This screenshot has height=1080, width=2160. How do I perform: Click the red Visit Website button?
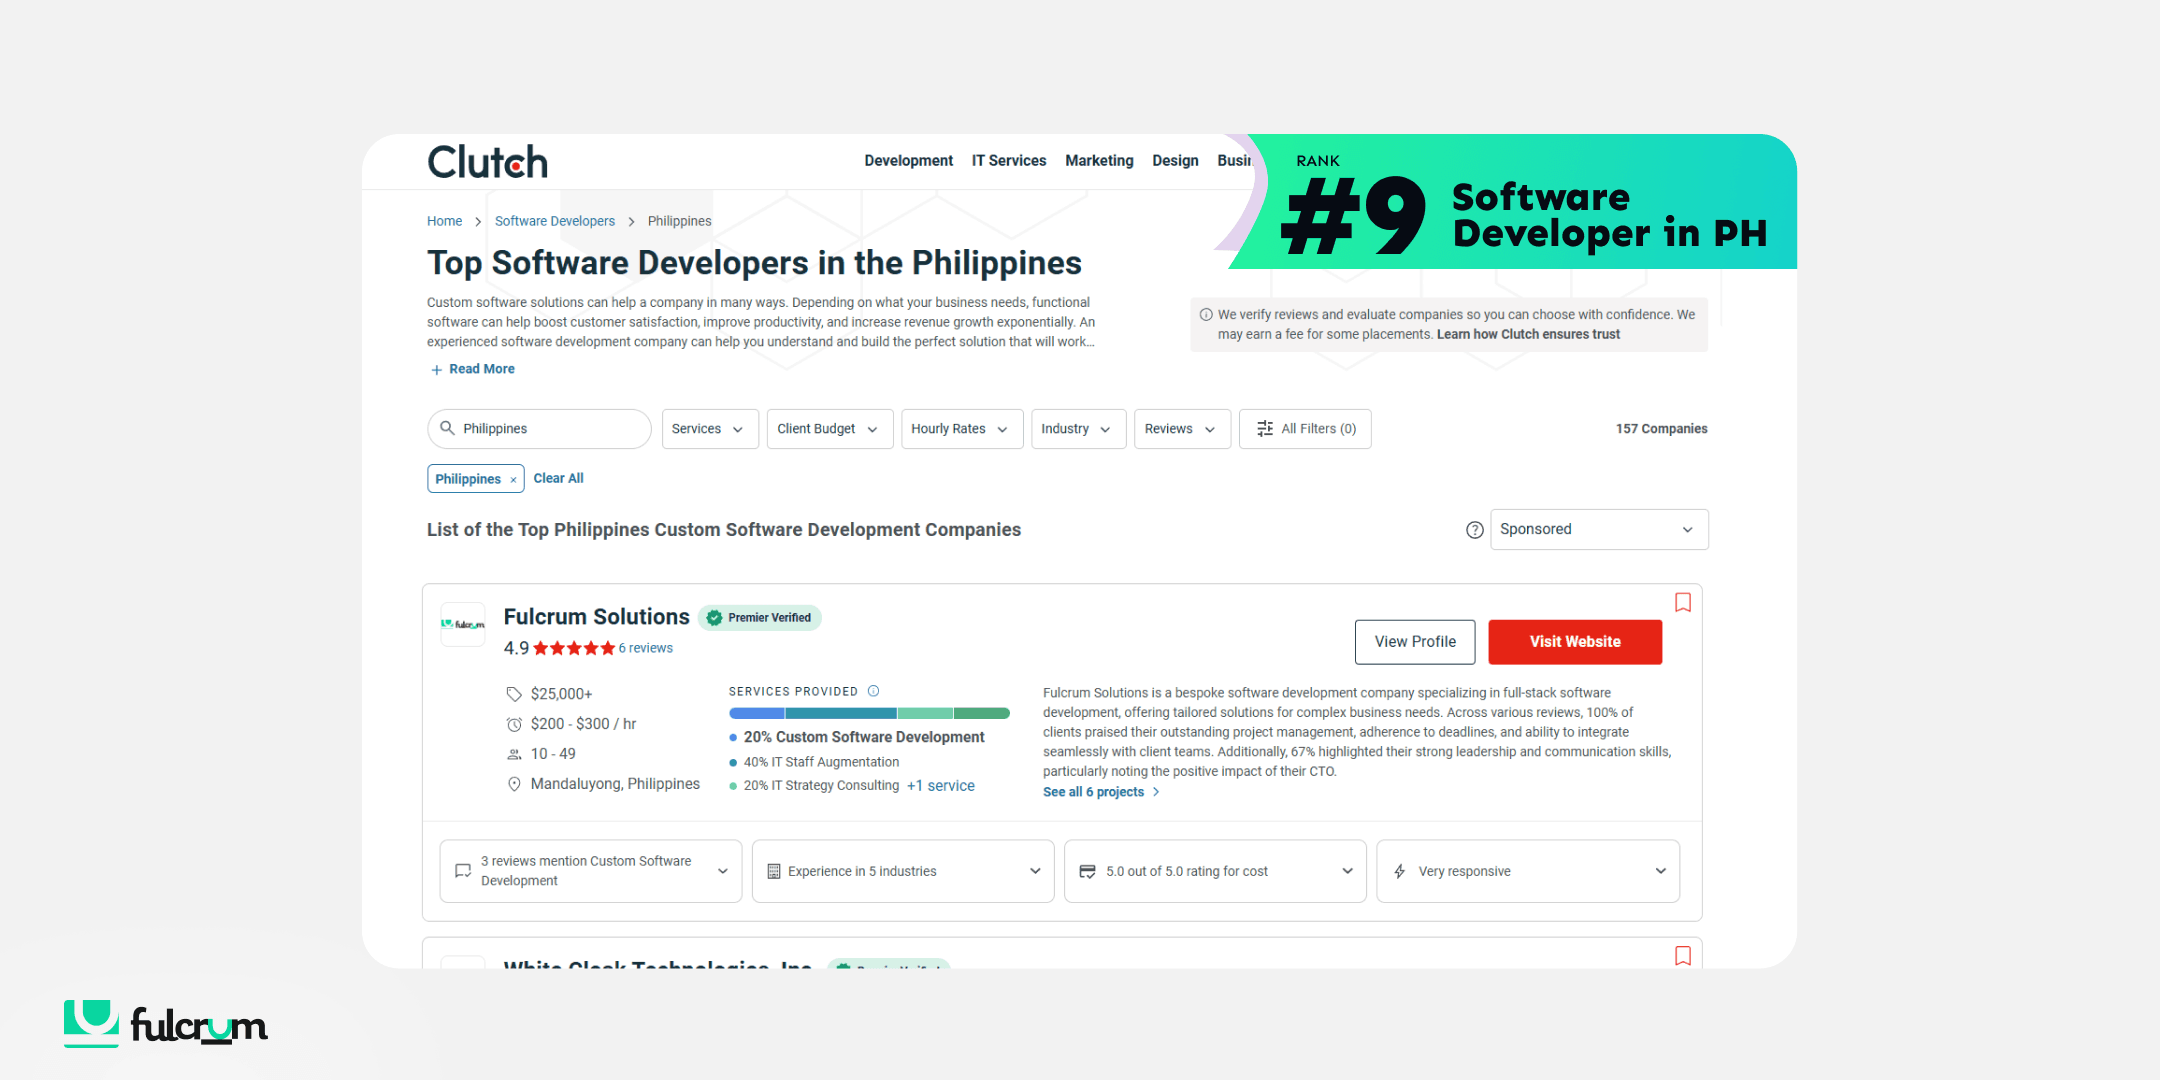(1575, 642)
